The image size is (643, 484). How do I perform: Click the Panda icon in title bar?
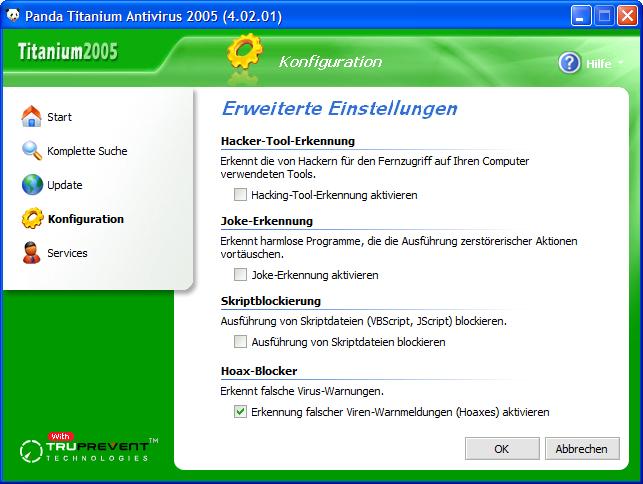coord(12,16)
